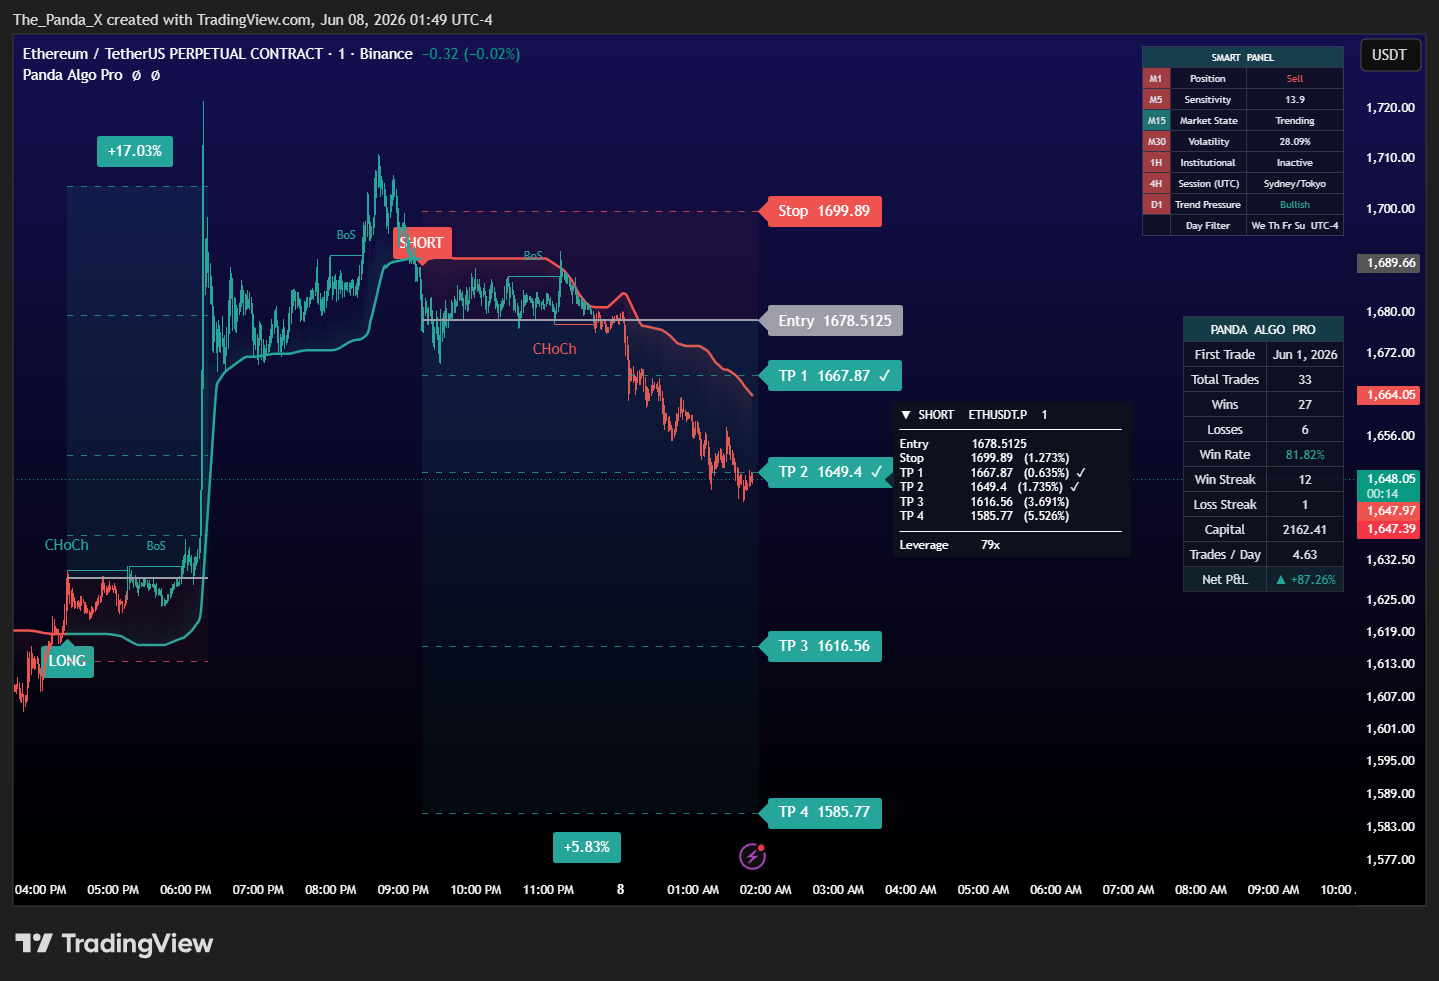The width and height of the screenshot is (1439, 981).
Task: Click the 1,689.66 price axis tag
Action: tap(1387, 263)
